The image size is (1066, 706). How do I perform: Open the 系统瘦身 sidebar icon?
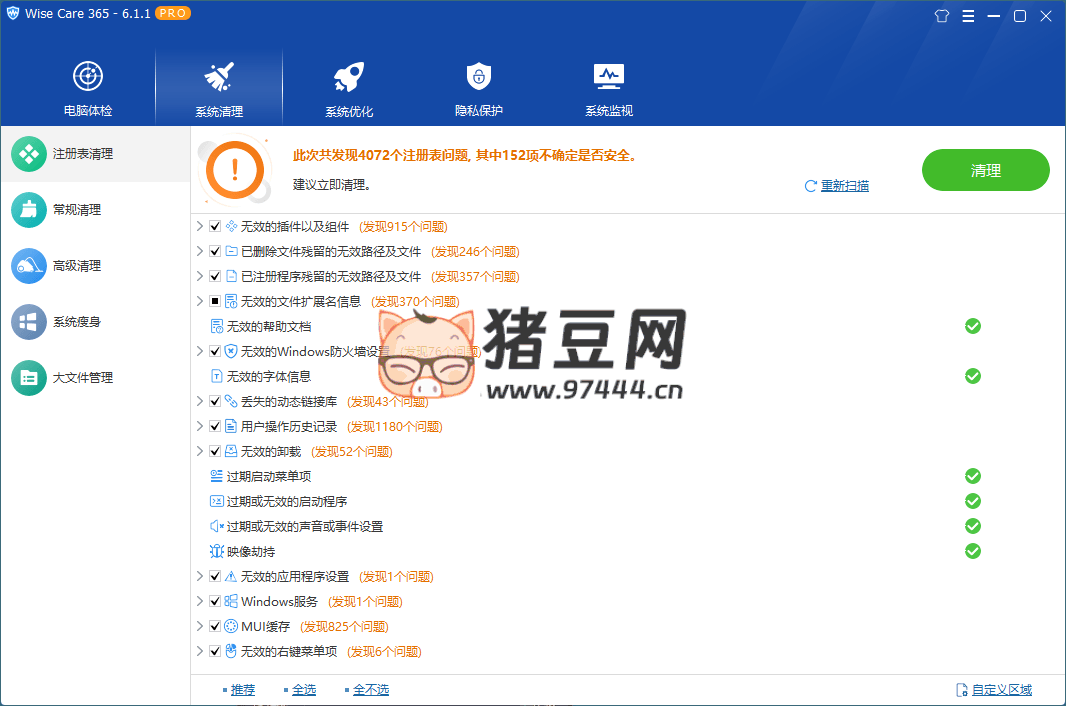29,322
